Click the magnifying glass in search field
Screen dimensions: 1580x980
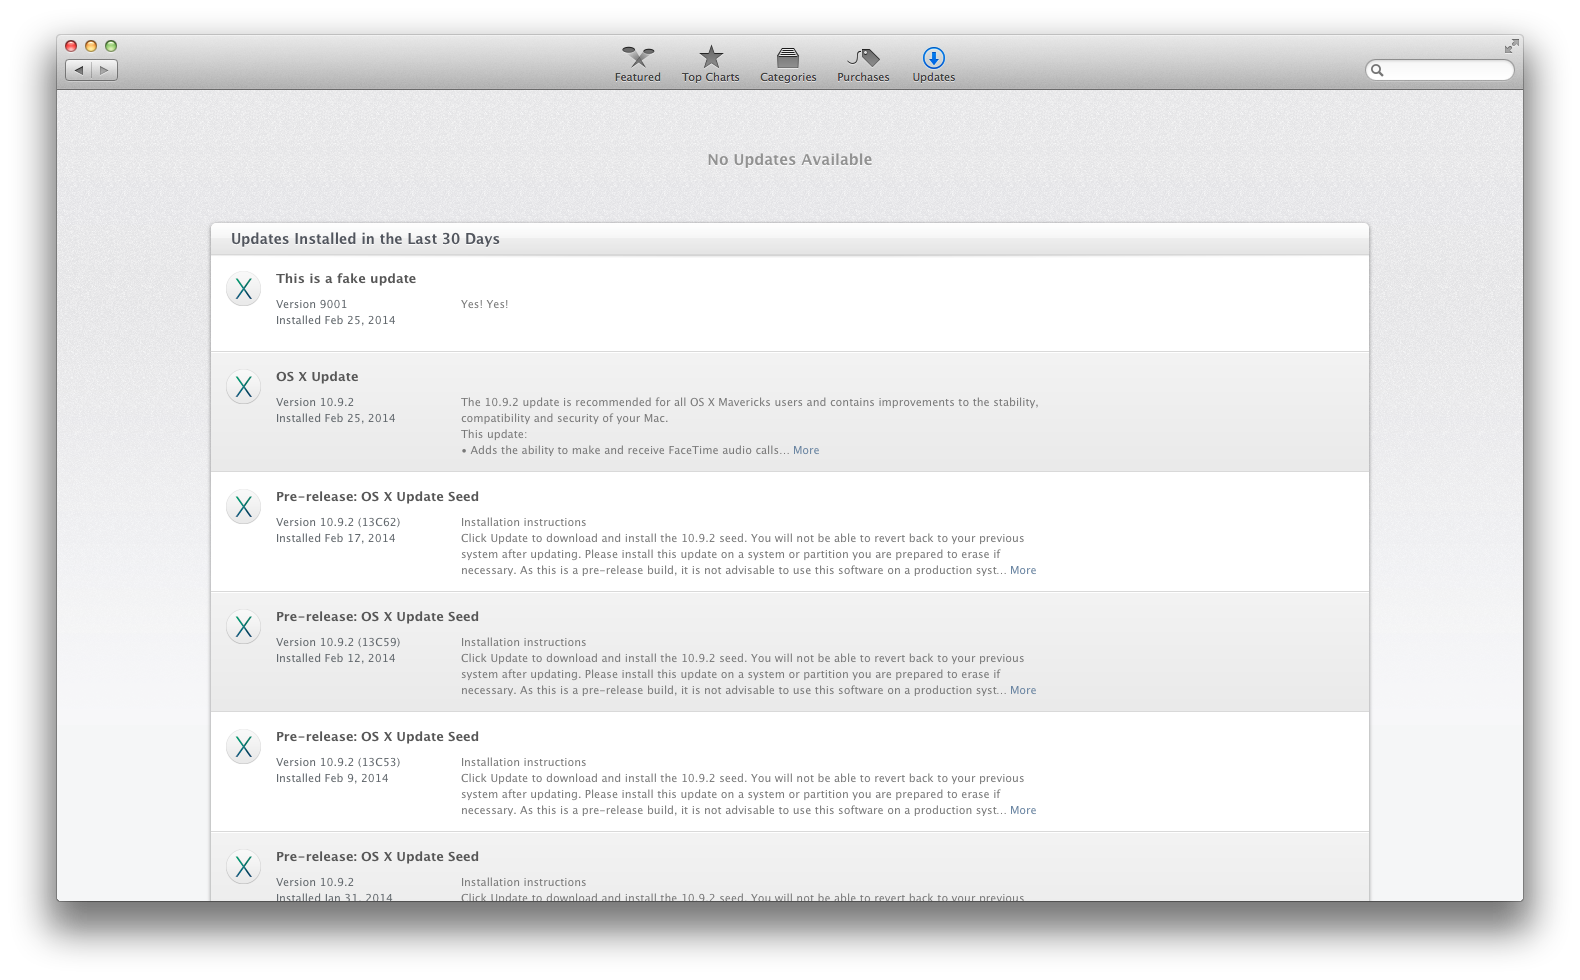1377,70
